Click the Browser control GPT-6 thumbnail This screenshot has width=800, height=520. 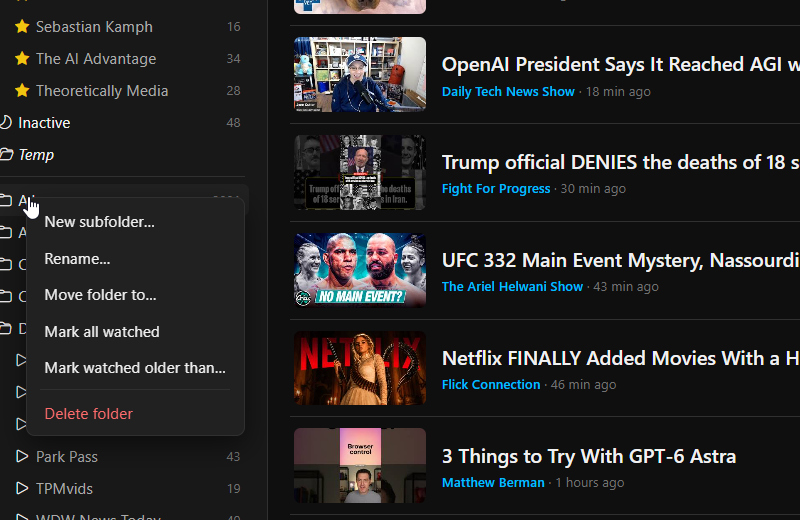[x=360, y=465]
